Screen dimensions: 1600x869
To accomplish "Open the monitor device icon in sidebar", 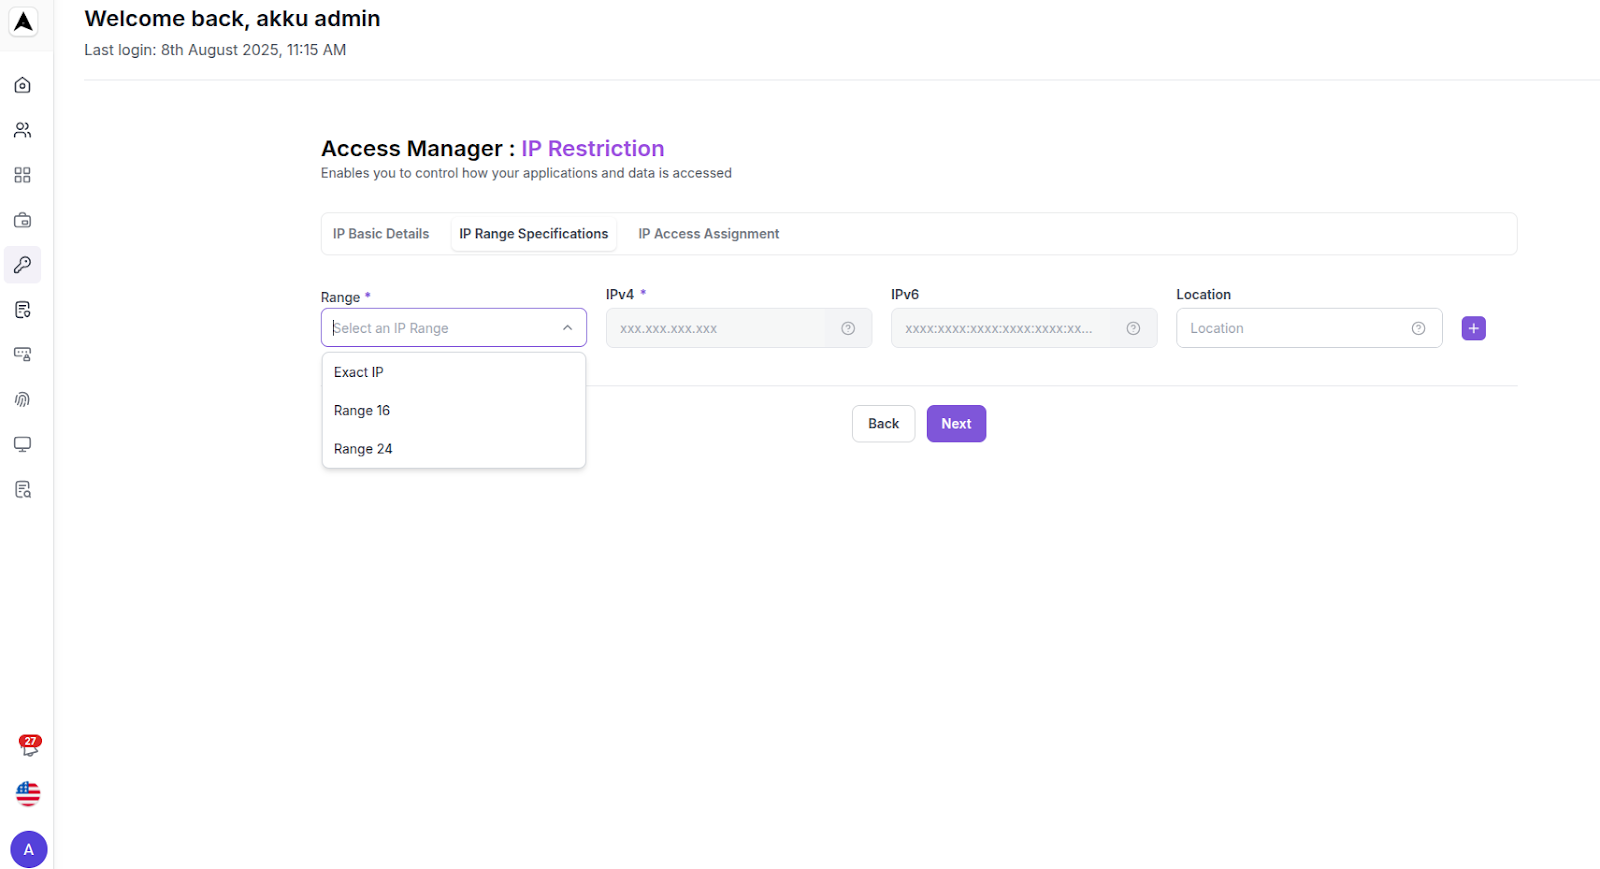I will point(22,444).
